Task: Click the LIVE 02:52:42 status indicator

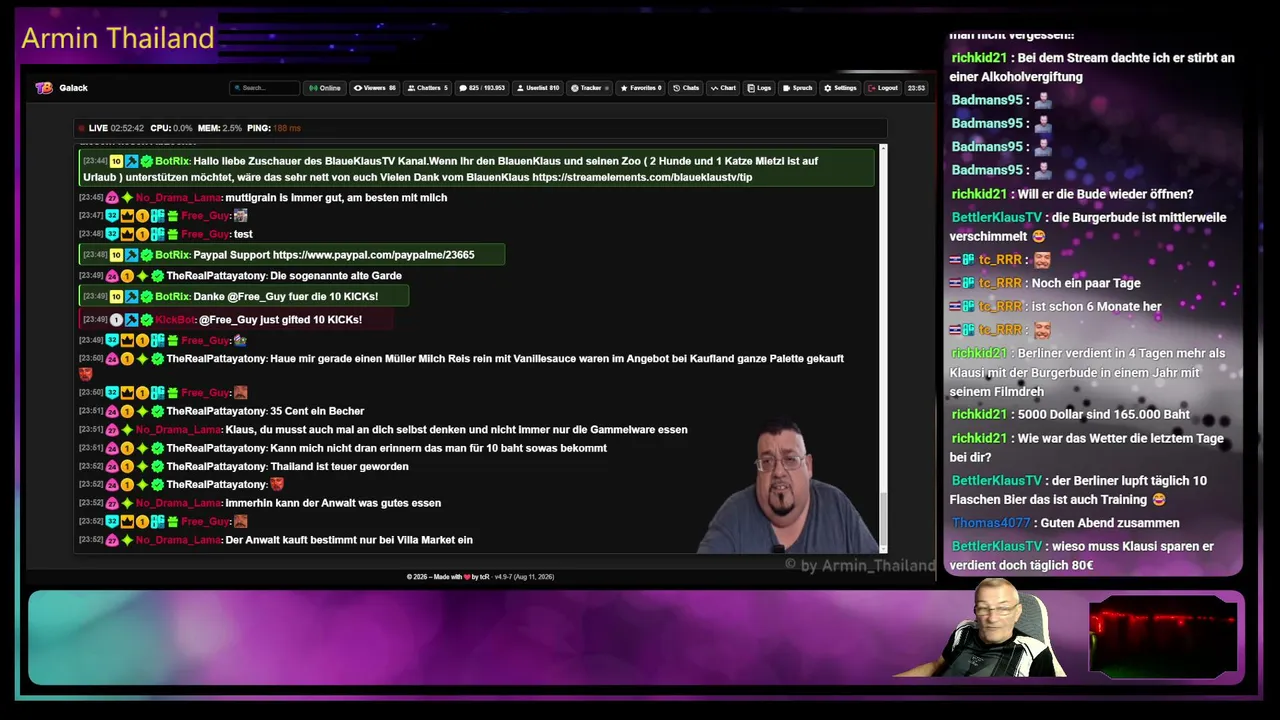Action: click(112, 128)
